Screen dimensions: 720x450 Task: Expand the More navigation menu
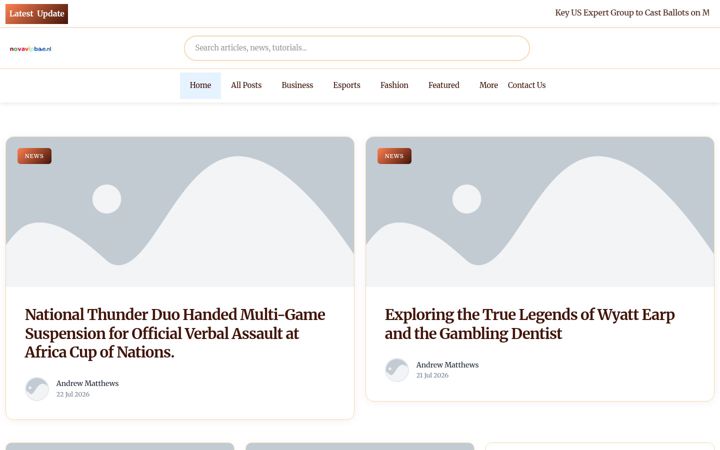[489, 85]
